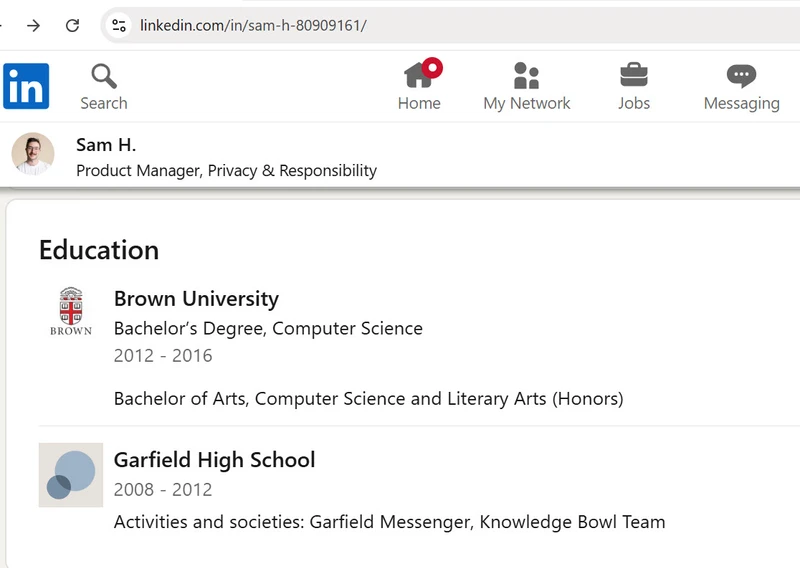Click the linkedin.com URL in the address bar
This screenshot has width=800, height=568.
click(x=253, y=25)
